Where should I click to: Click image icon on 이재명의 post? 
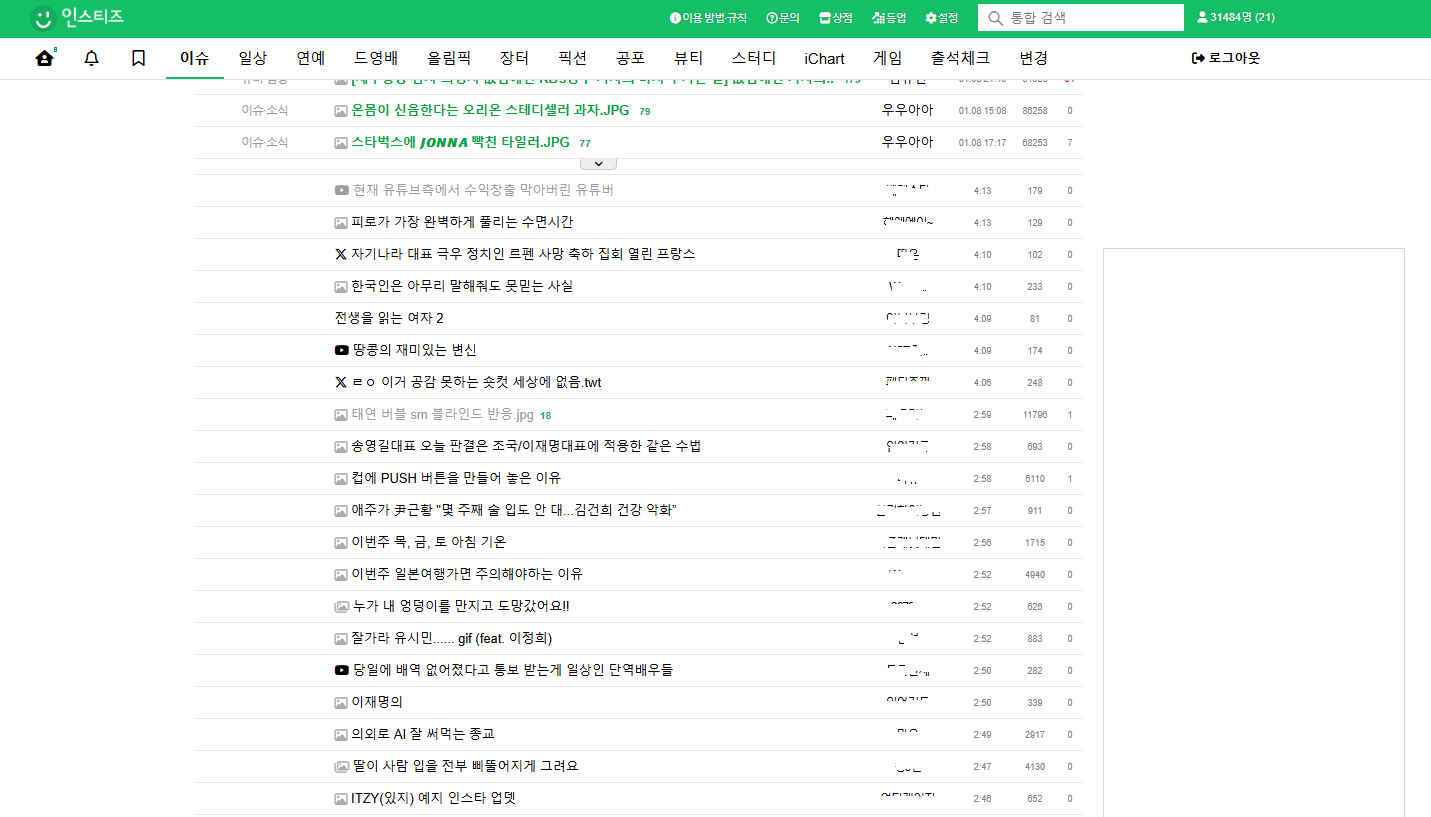(341, 702)
